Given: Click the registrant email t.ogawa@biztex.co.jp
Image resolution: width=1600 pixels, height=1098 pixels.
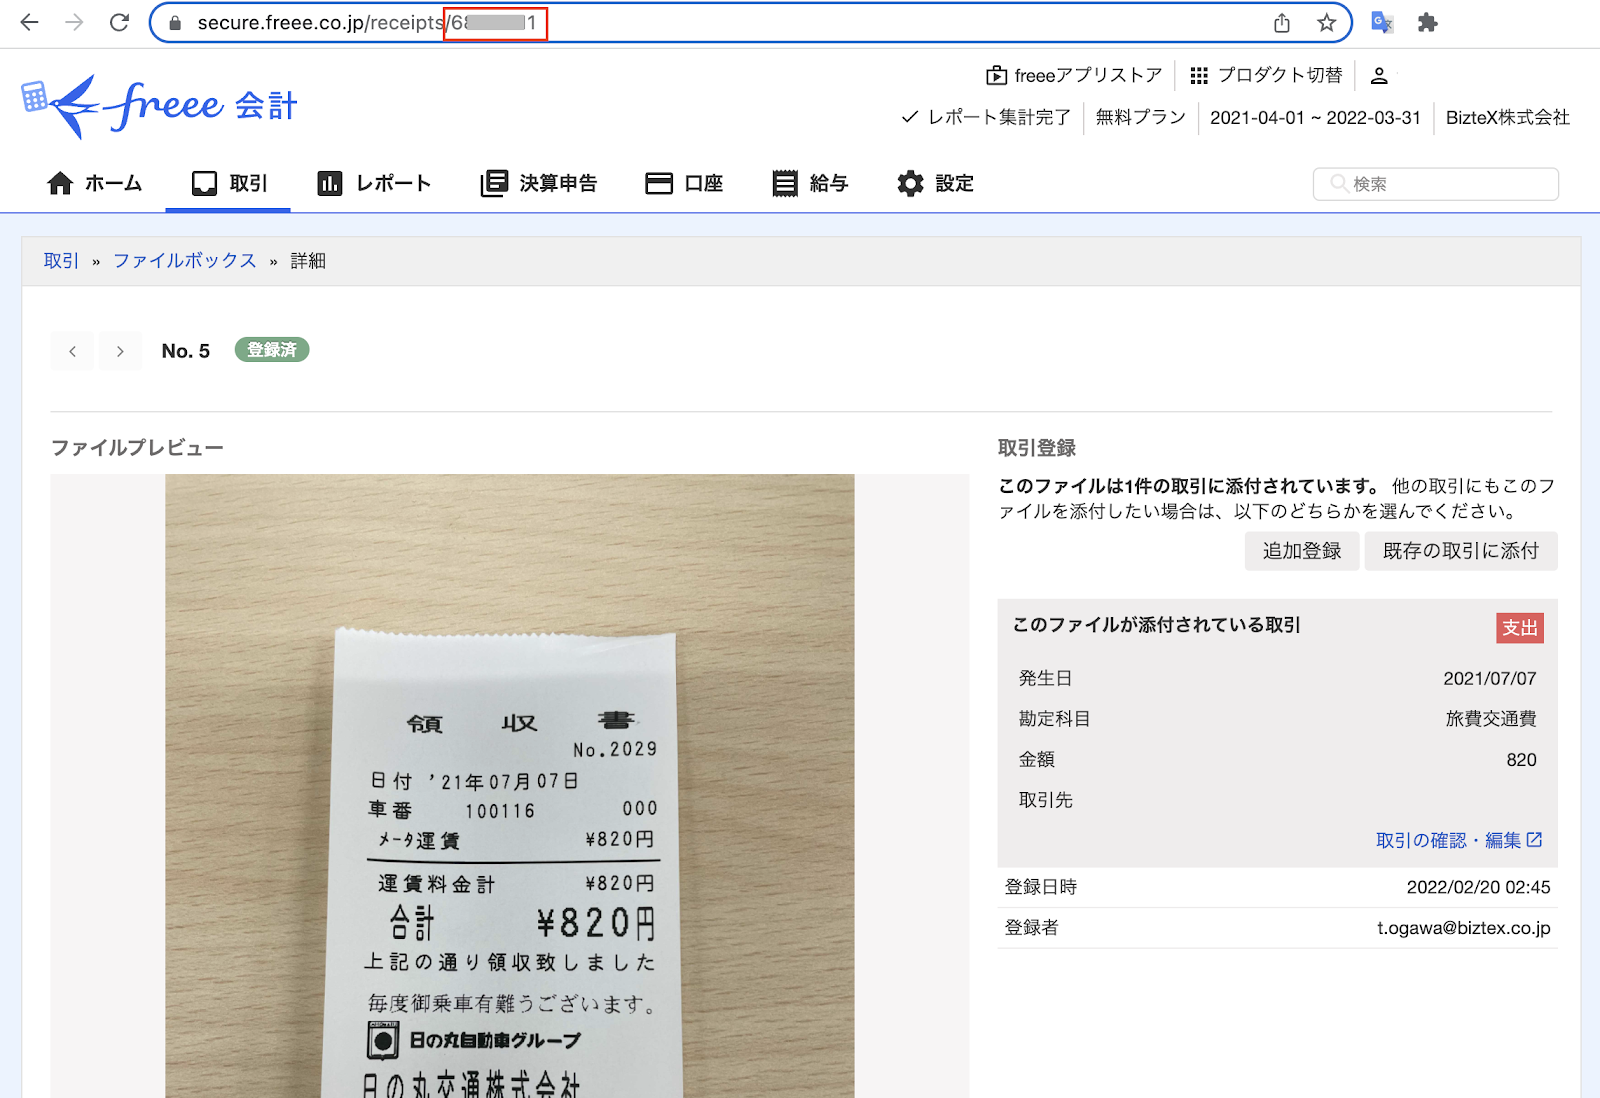Looking at the screenshot, I should point(1463,928).
